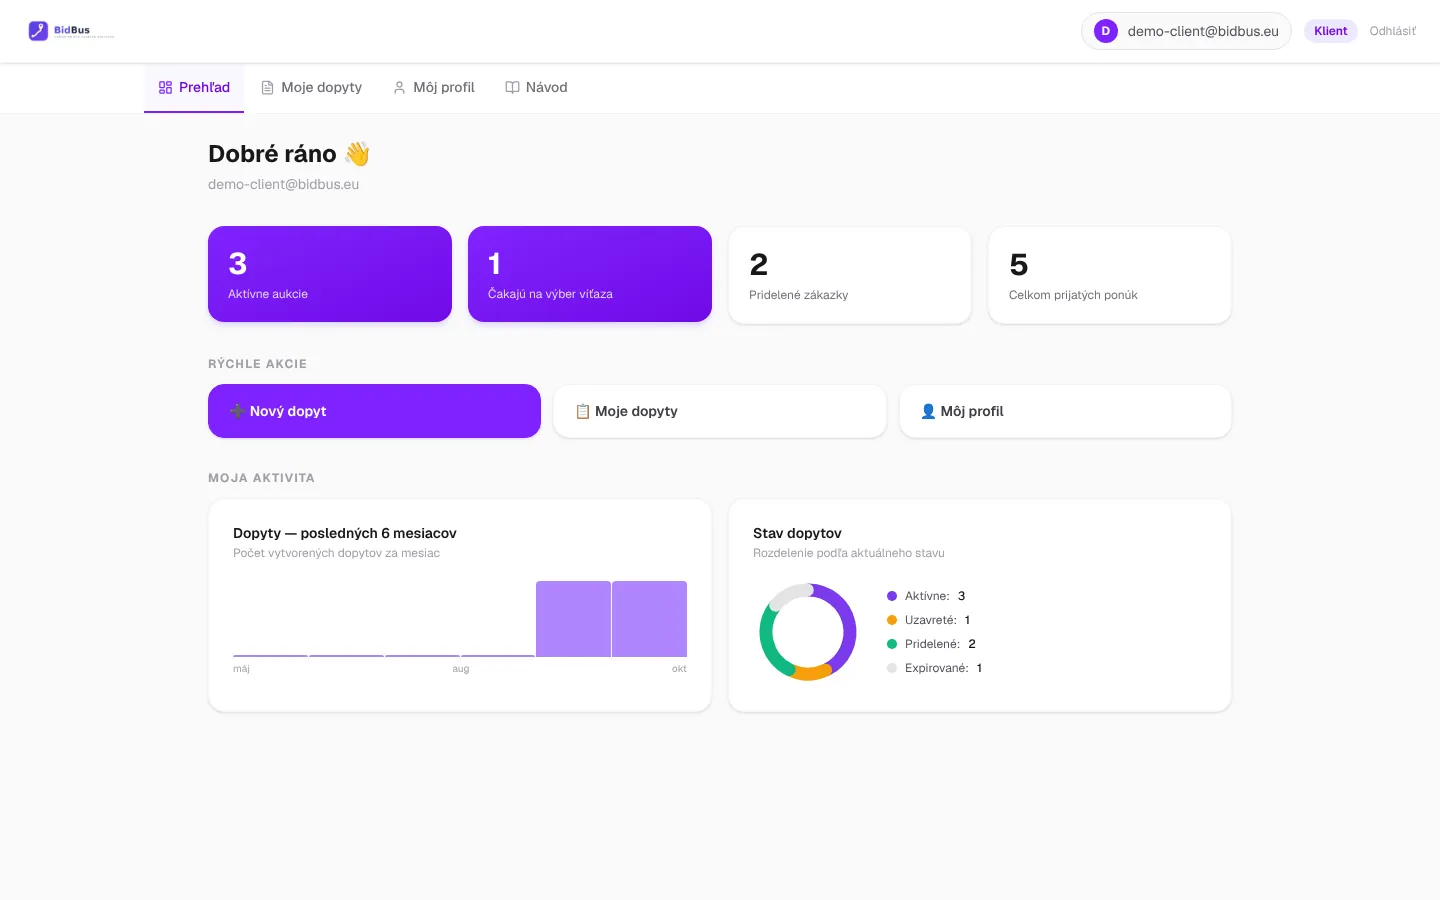The image size is (1440, 900).
Task: Click the plus icon on Nový dopyt
Action: point(237,411)
